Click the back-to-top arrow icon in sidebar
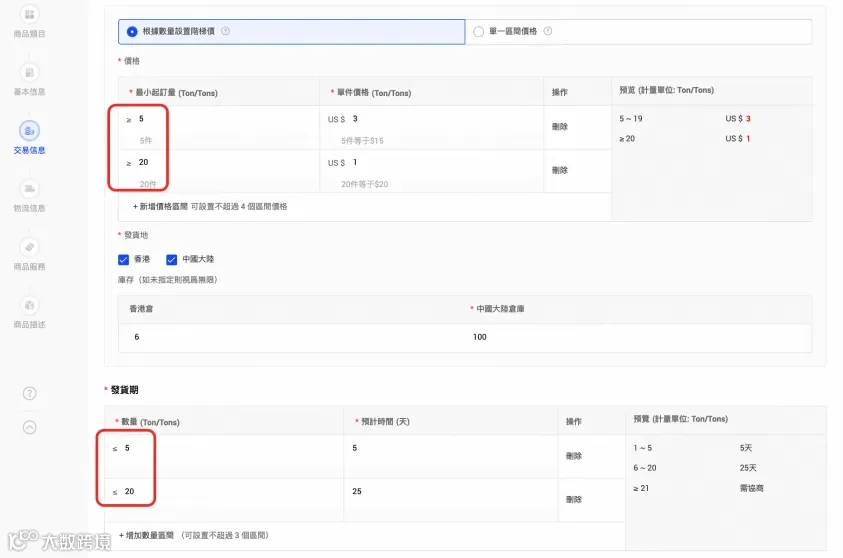843x558 pixels. tap(30, 427)
